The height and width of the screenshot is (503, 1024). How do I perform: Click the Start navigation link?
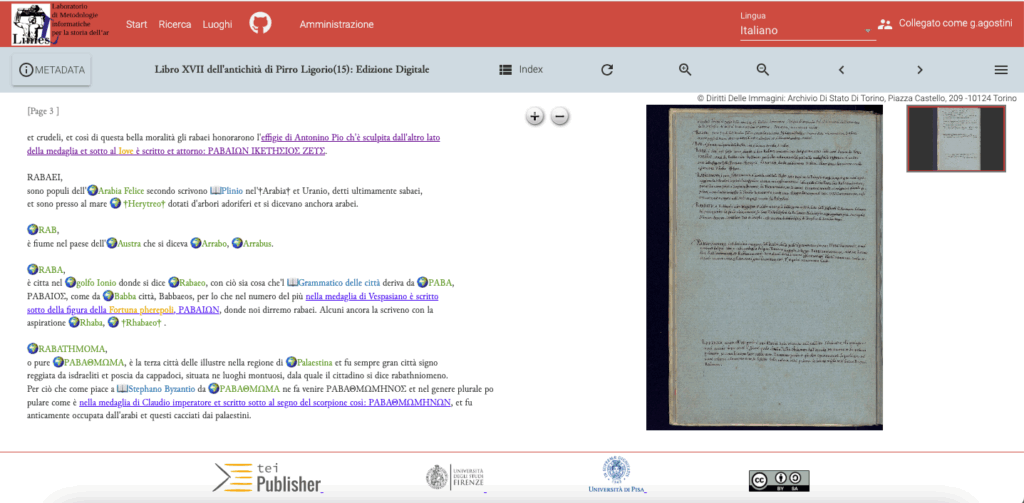(137, 24)
